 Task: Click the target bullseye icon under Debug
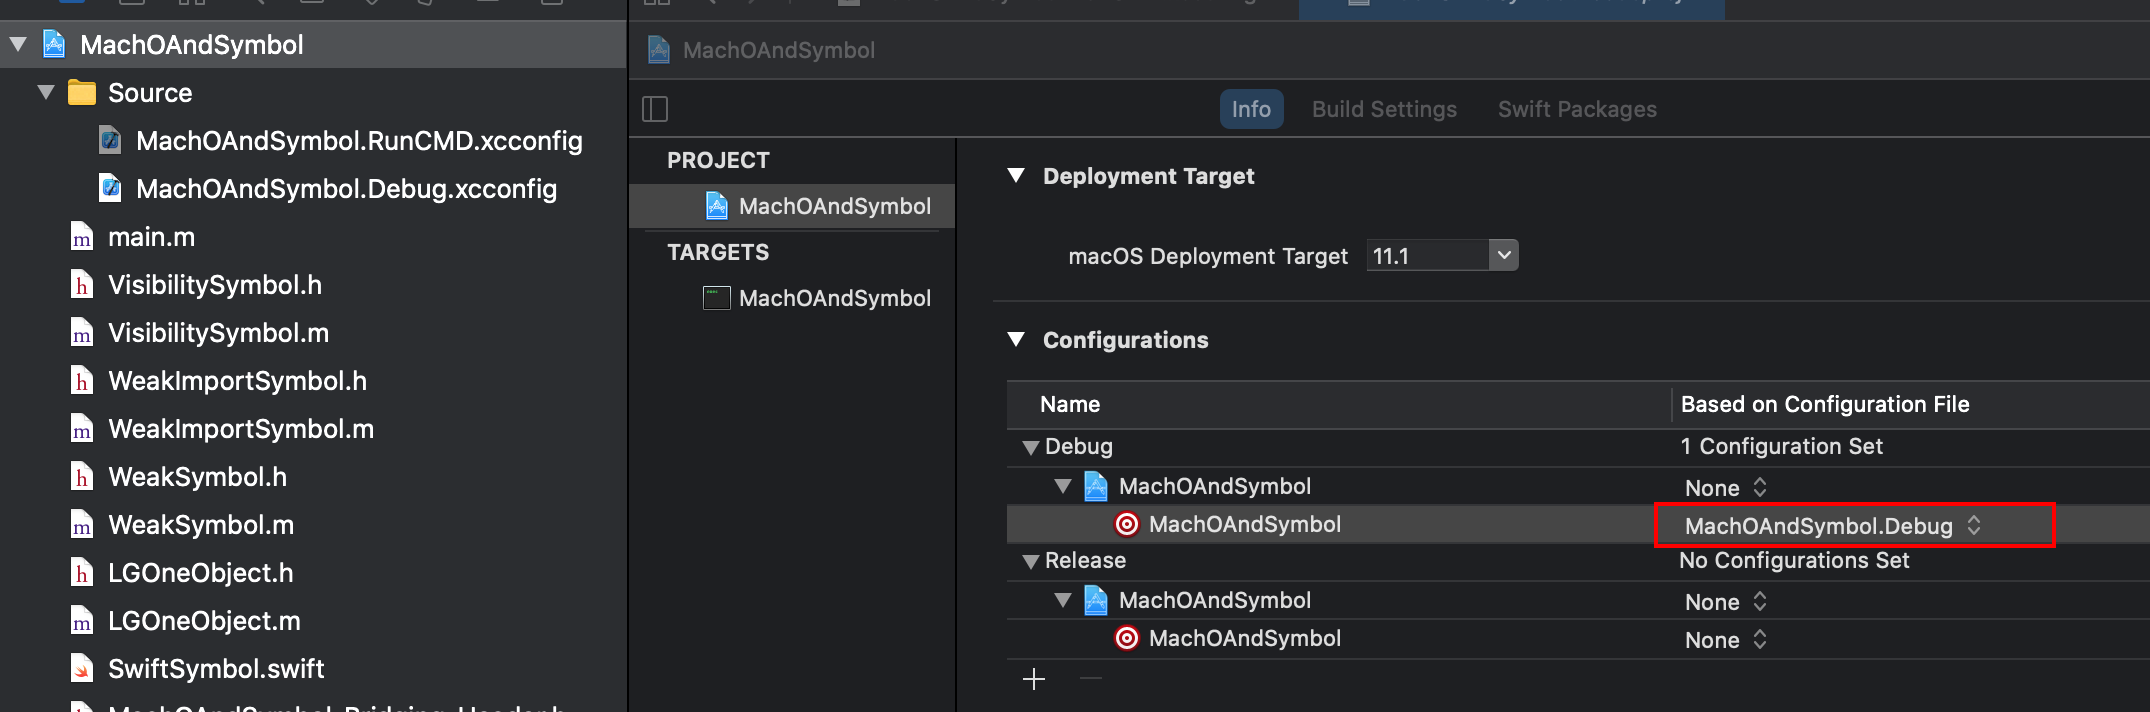pos(1127,524)
